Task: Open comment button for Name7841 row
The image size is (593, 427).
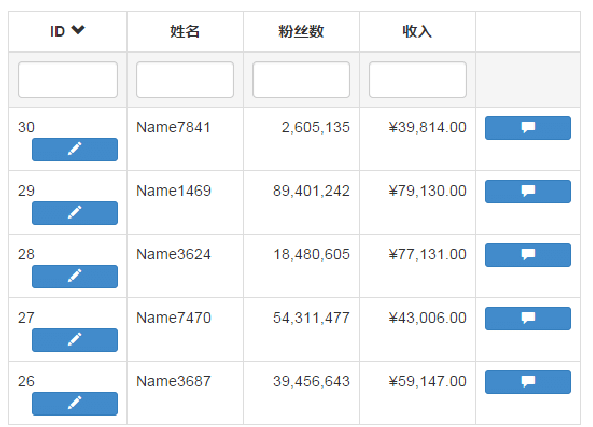Action: point(528,128)
